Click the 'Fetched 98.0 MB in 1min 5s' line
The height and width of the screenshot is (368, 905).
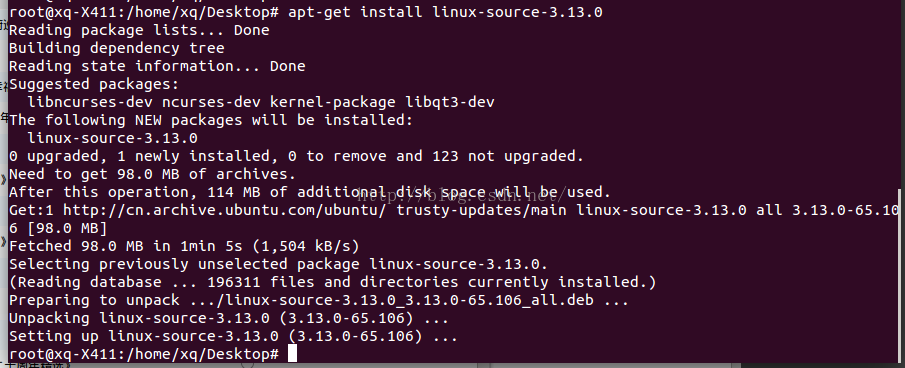(184, 246)
